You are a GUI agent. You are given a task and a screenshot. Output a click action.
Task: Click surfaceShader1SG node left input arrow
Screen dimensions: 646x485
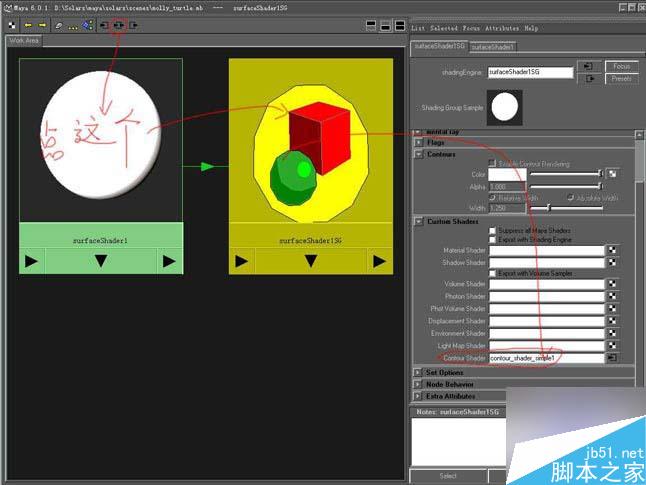point(241,261)
